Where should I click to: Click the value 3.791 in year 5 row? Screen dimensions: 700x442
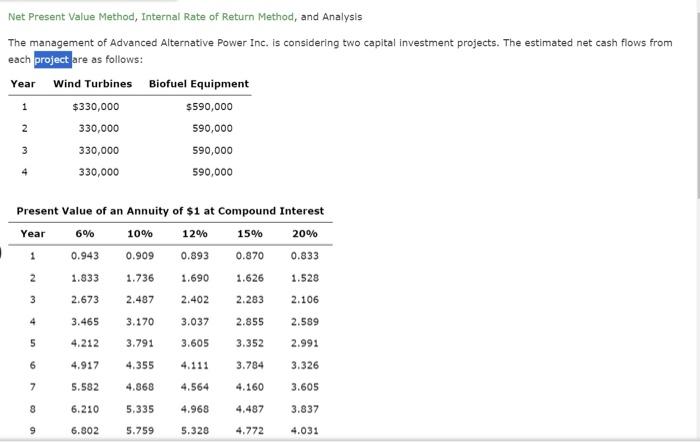pyautogui.click(x=140, y=343)
